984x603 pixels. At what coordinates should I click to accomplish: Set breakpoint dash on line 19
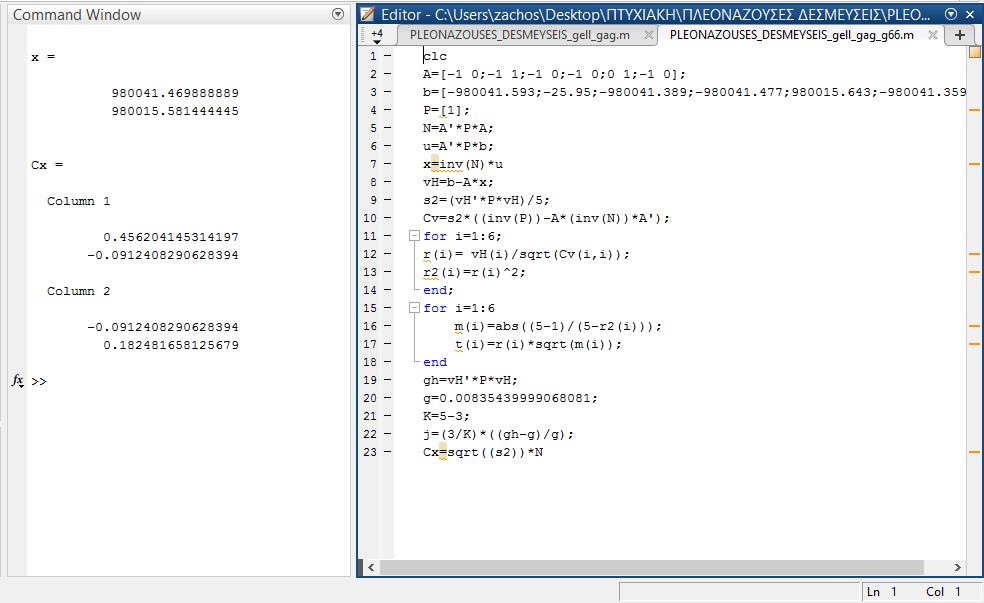click(x=387, y=380)
